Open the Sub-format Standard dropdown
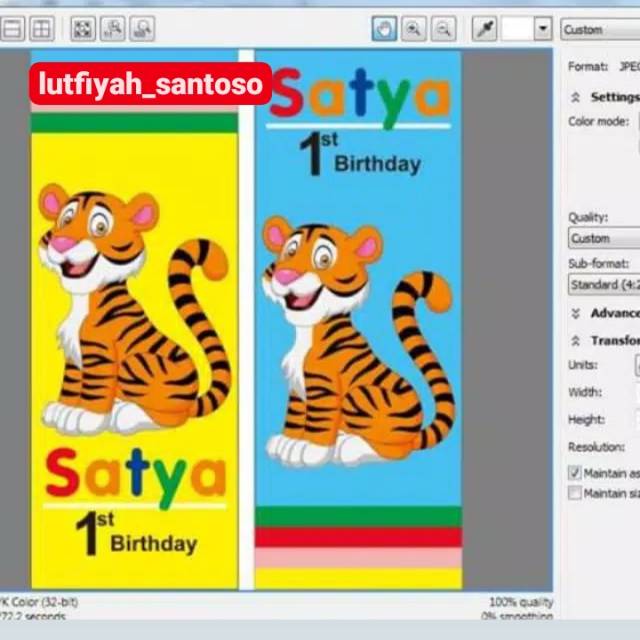 click(x=604, y=284)
